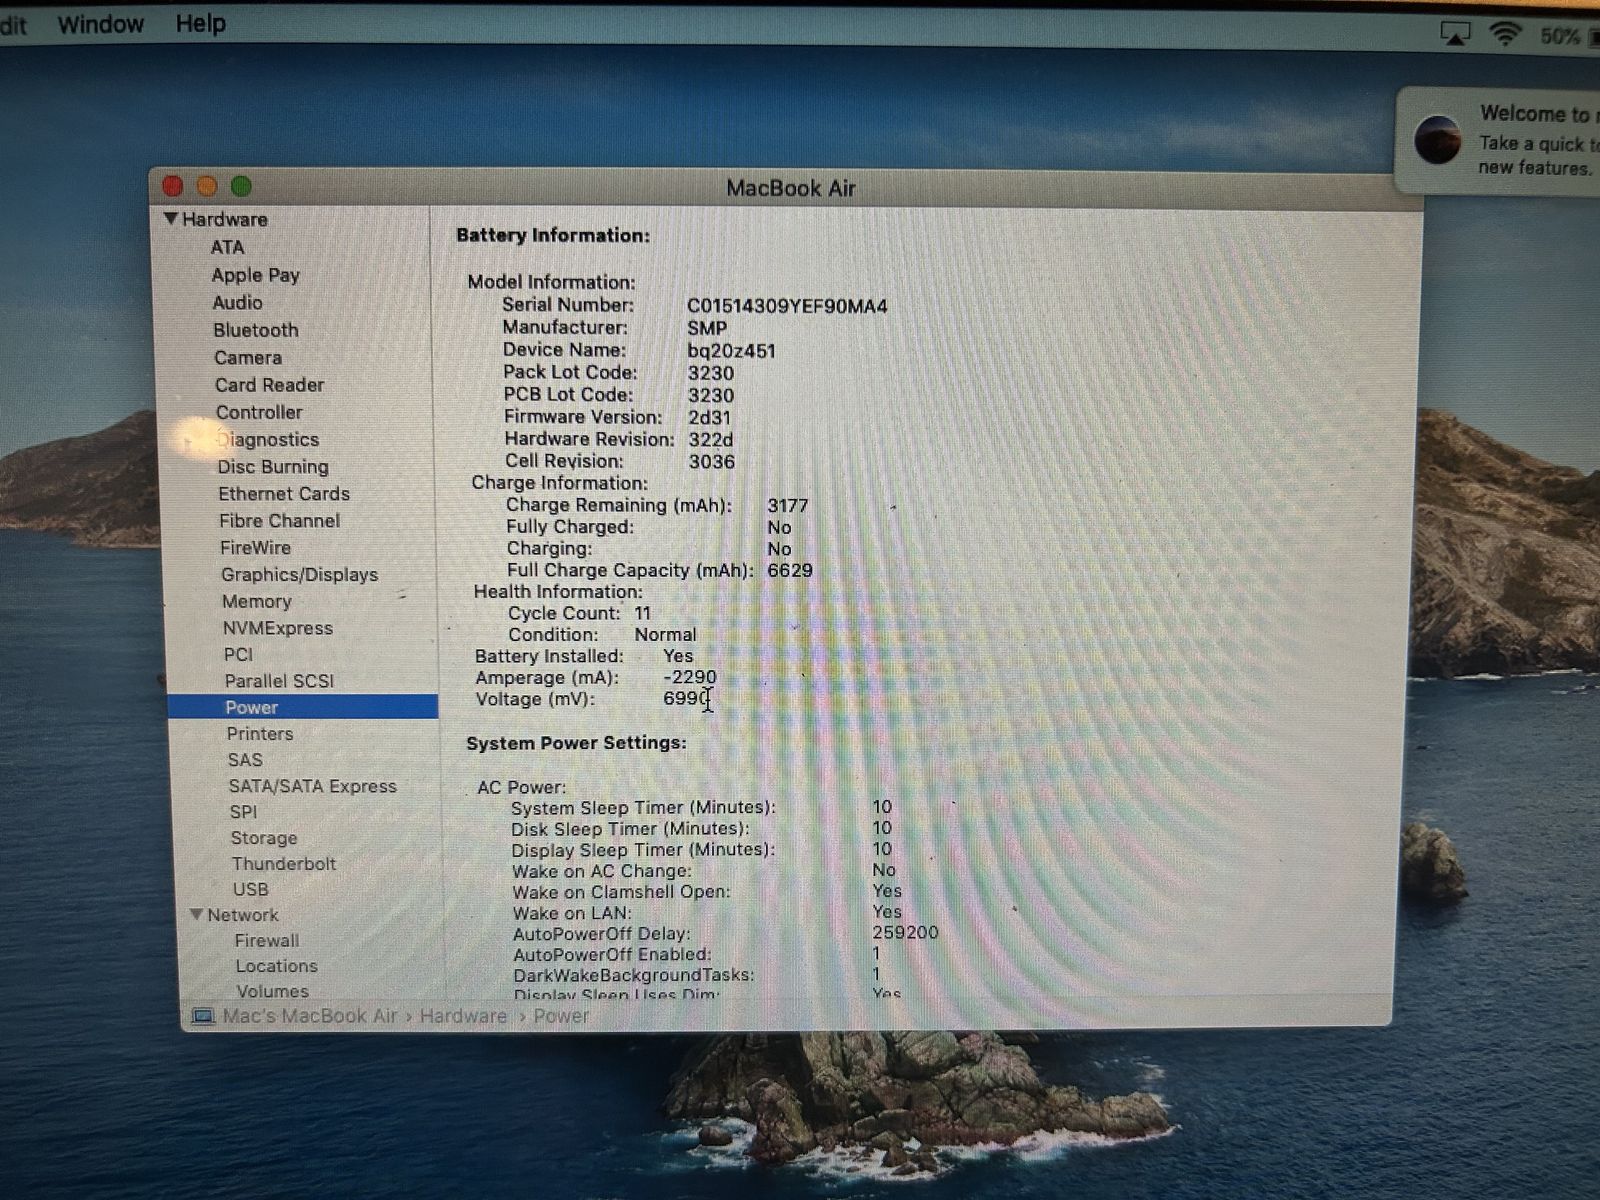Open the Help menu
Screen dimensions: 1600x1200
point(201,23)
